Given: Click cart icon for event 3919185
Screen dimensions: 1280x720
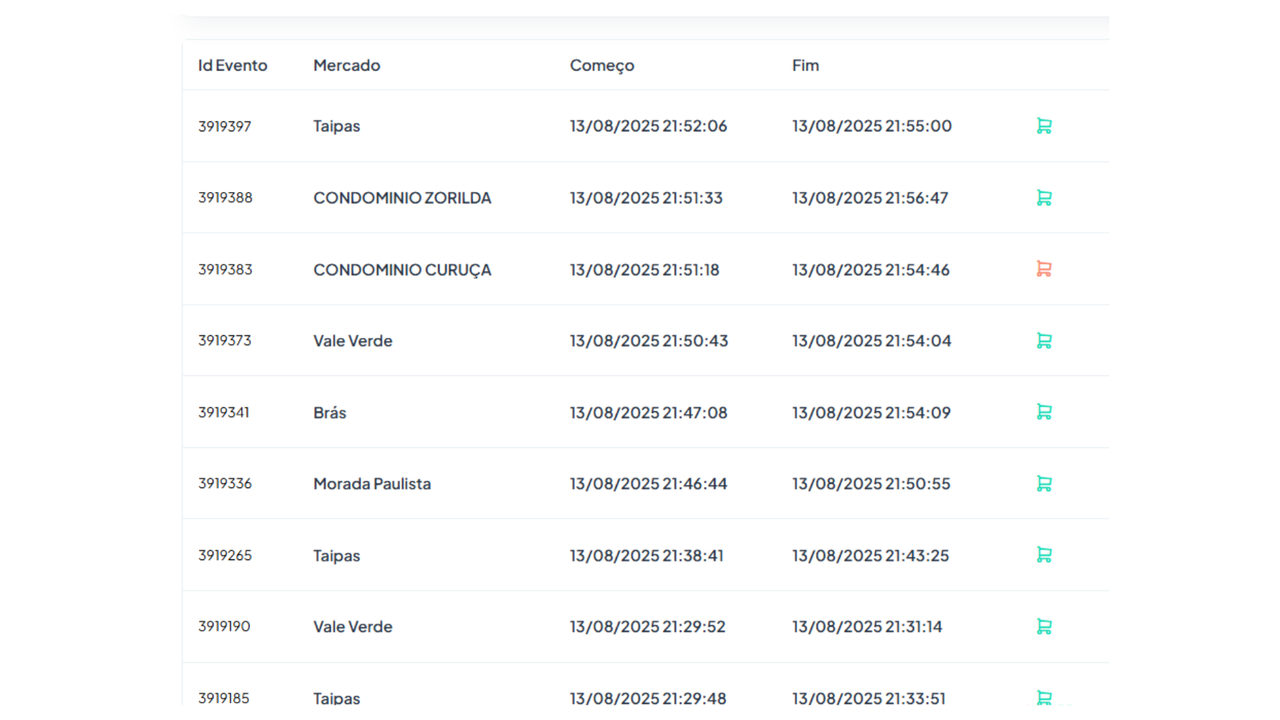Looking at the screenshot, I should click(x=1044, y=698).
